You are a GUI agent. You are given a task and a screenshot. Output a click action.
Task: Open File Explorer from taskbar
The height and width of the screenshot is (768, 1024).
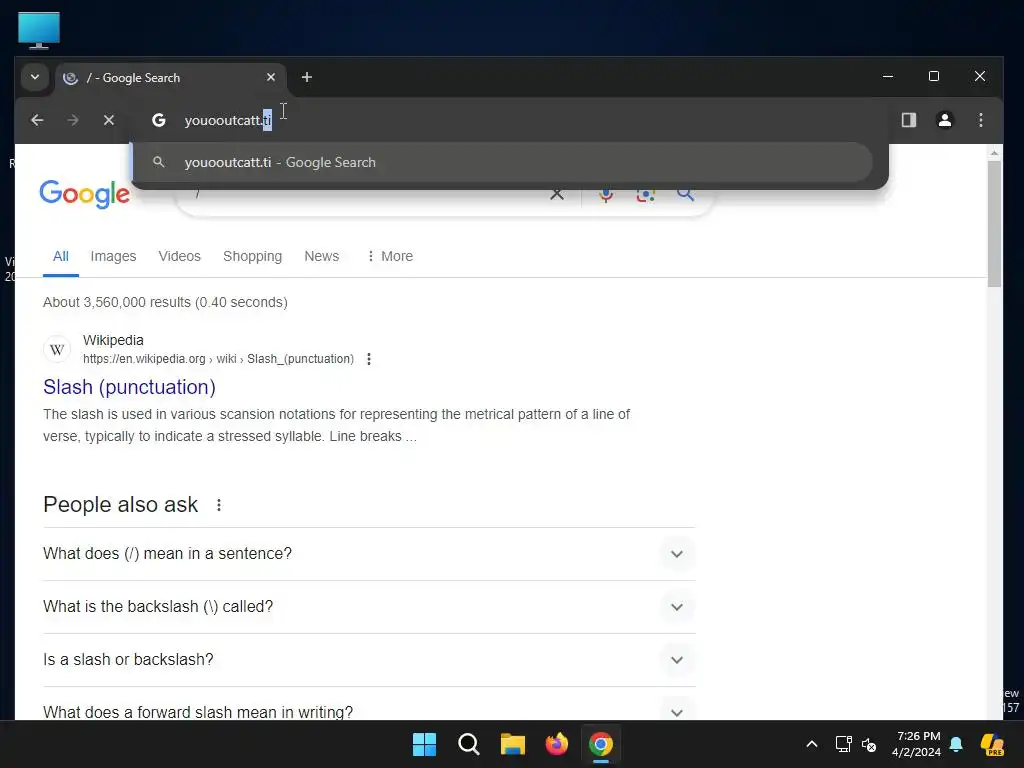[x=513, y=744]
